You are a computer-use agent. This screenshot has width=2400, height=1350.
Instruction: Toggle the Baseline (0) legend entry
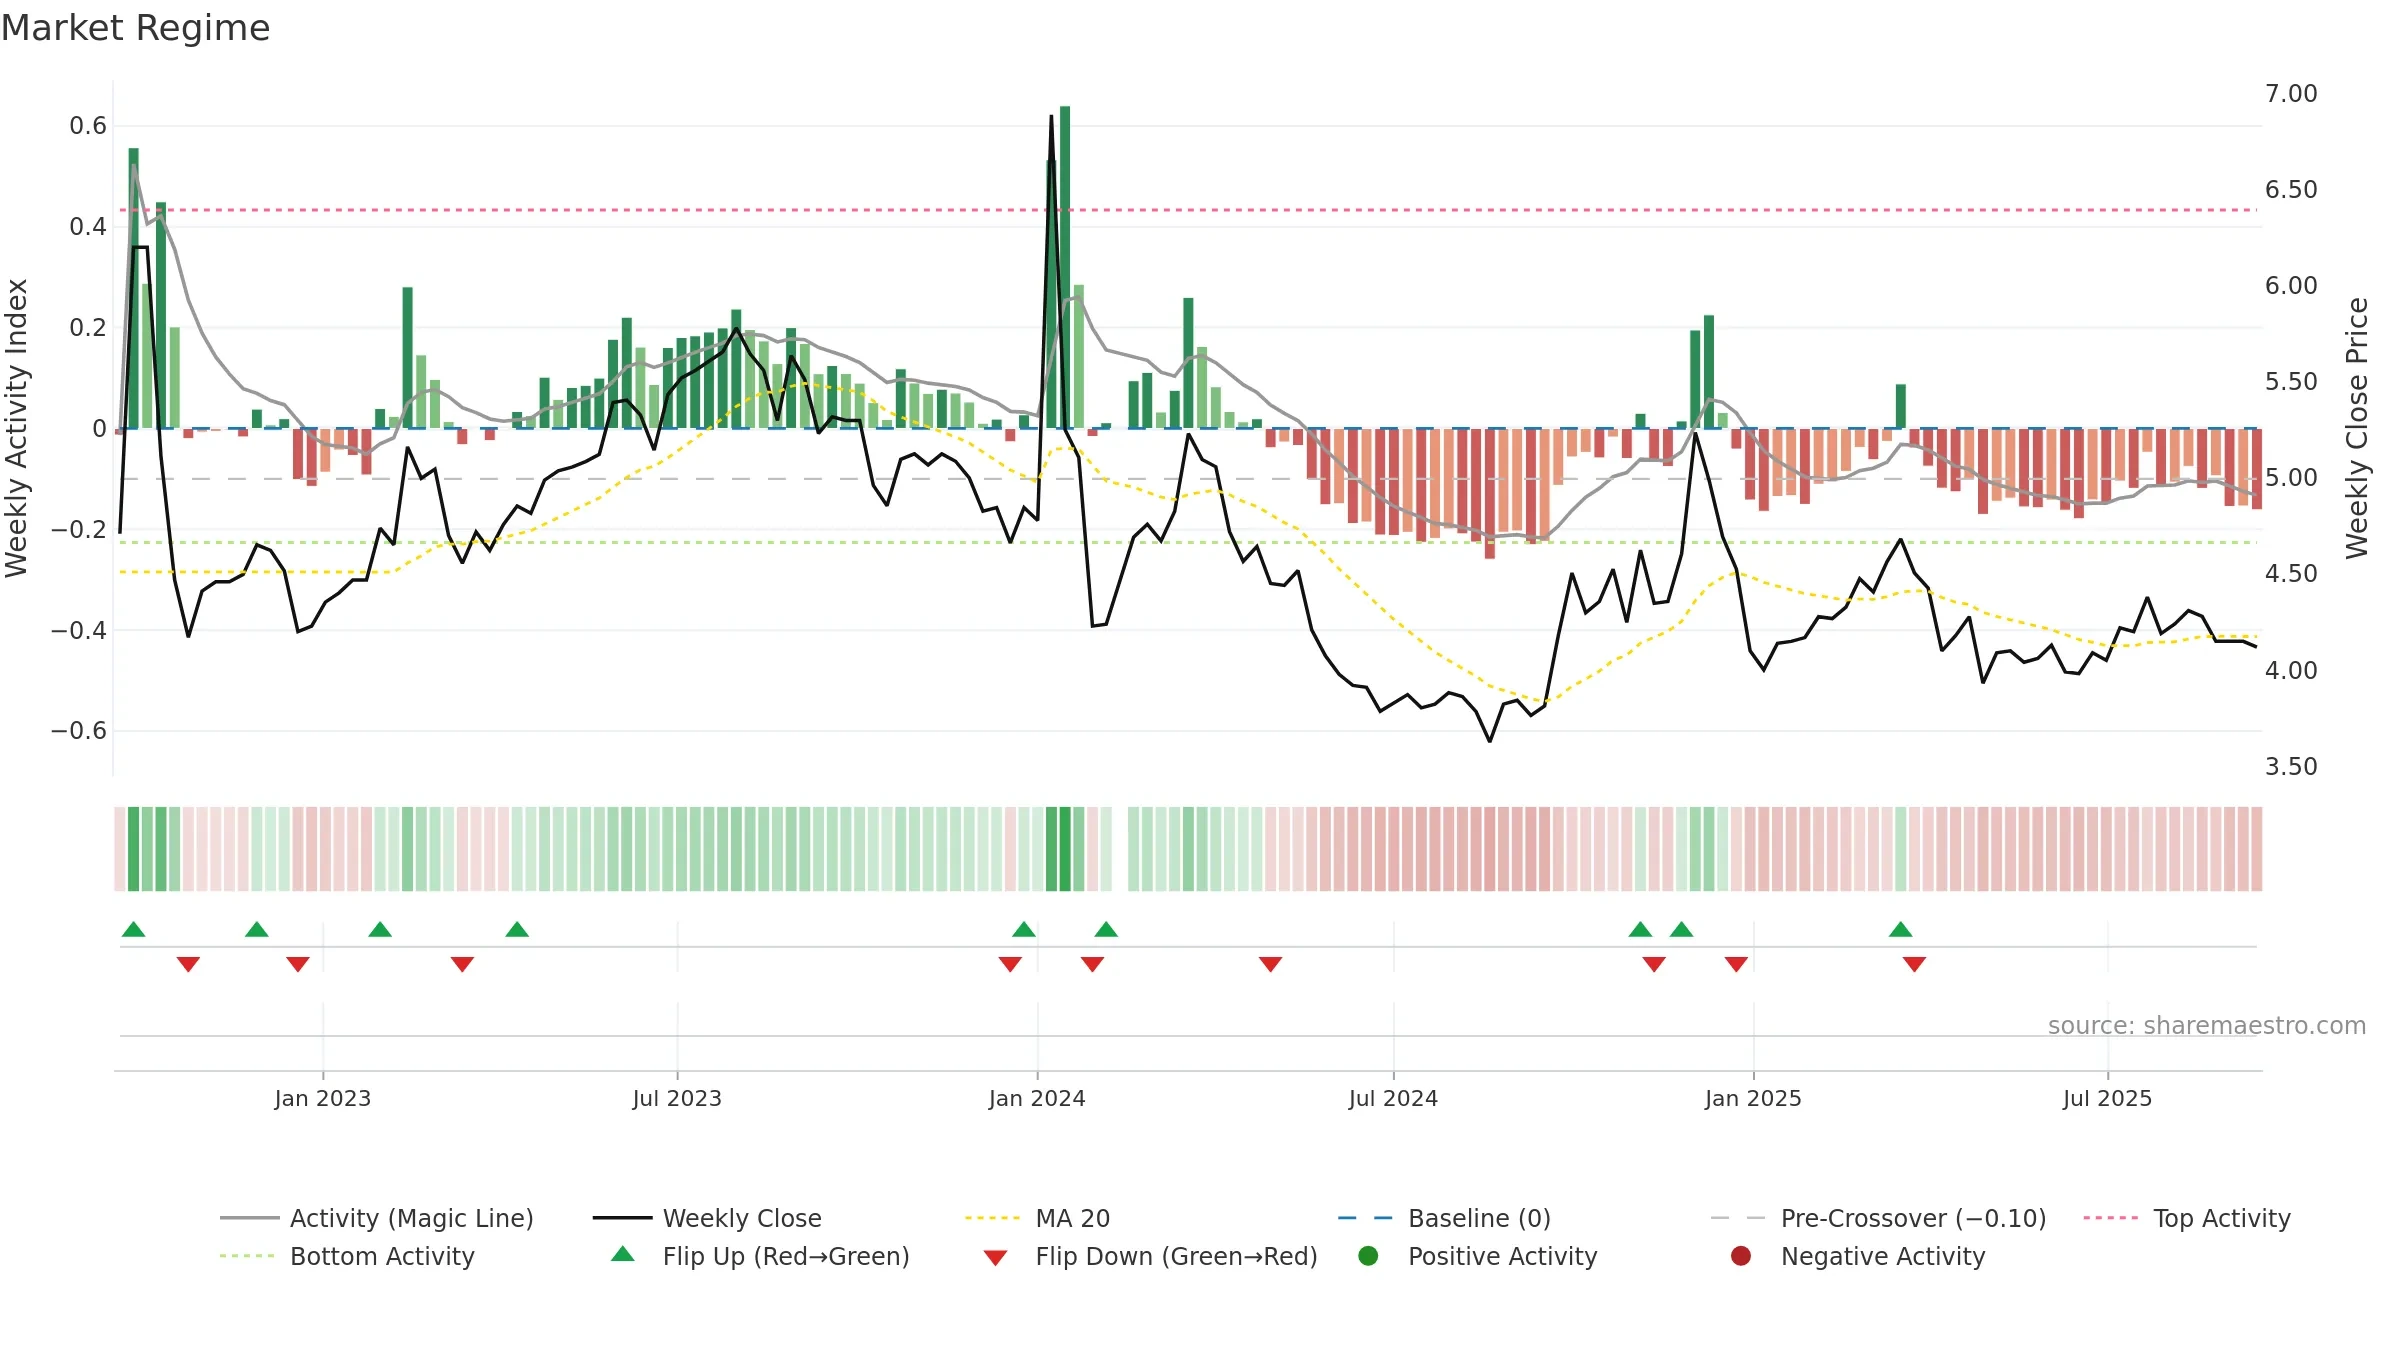coord(1445,1218)
